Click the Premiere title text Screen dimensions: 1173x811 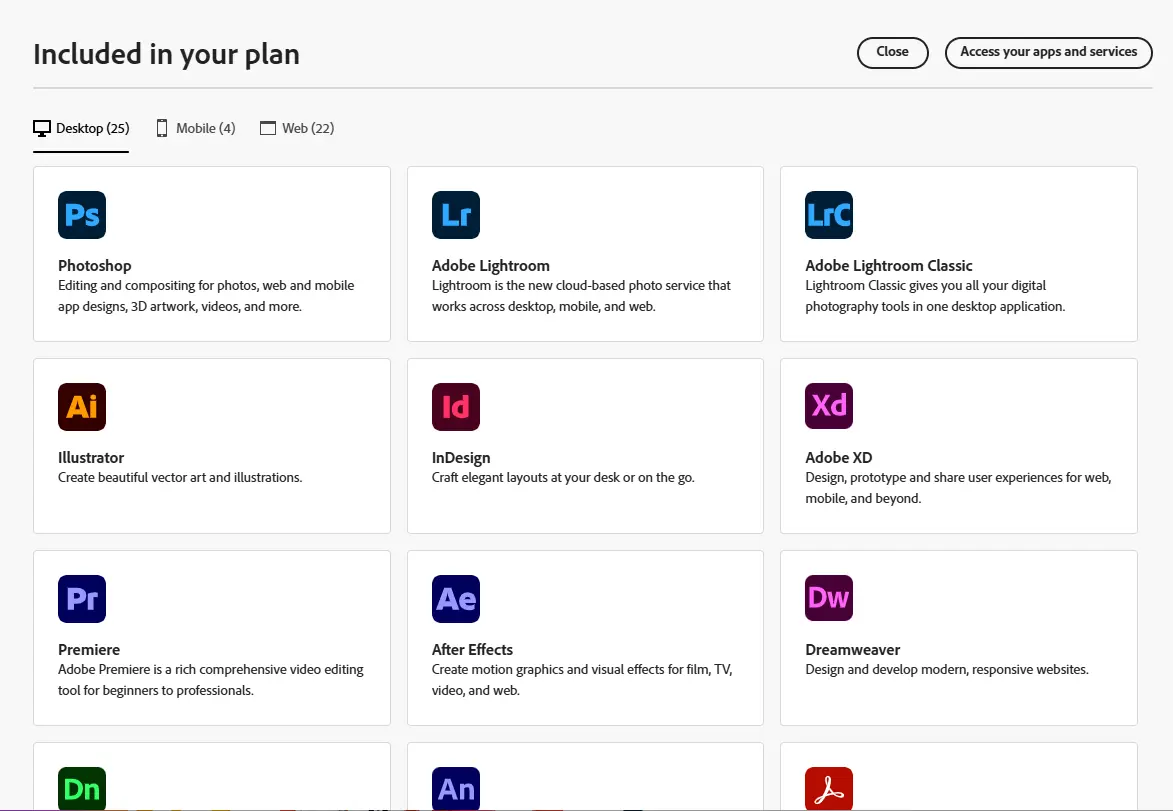[x=89, y=650]
